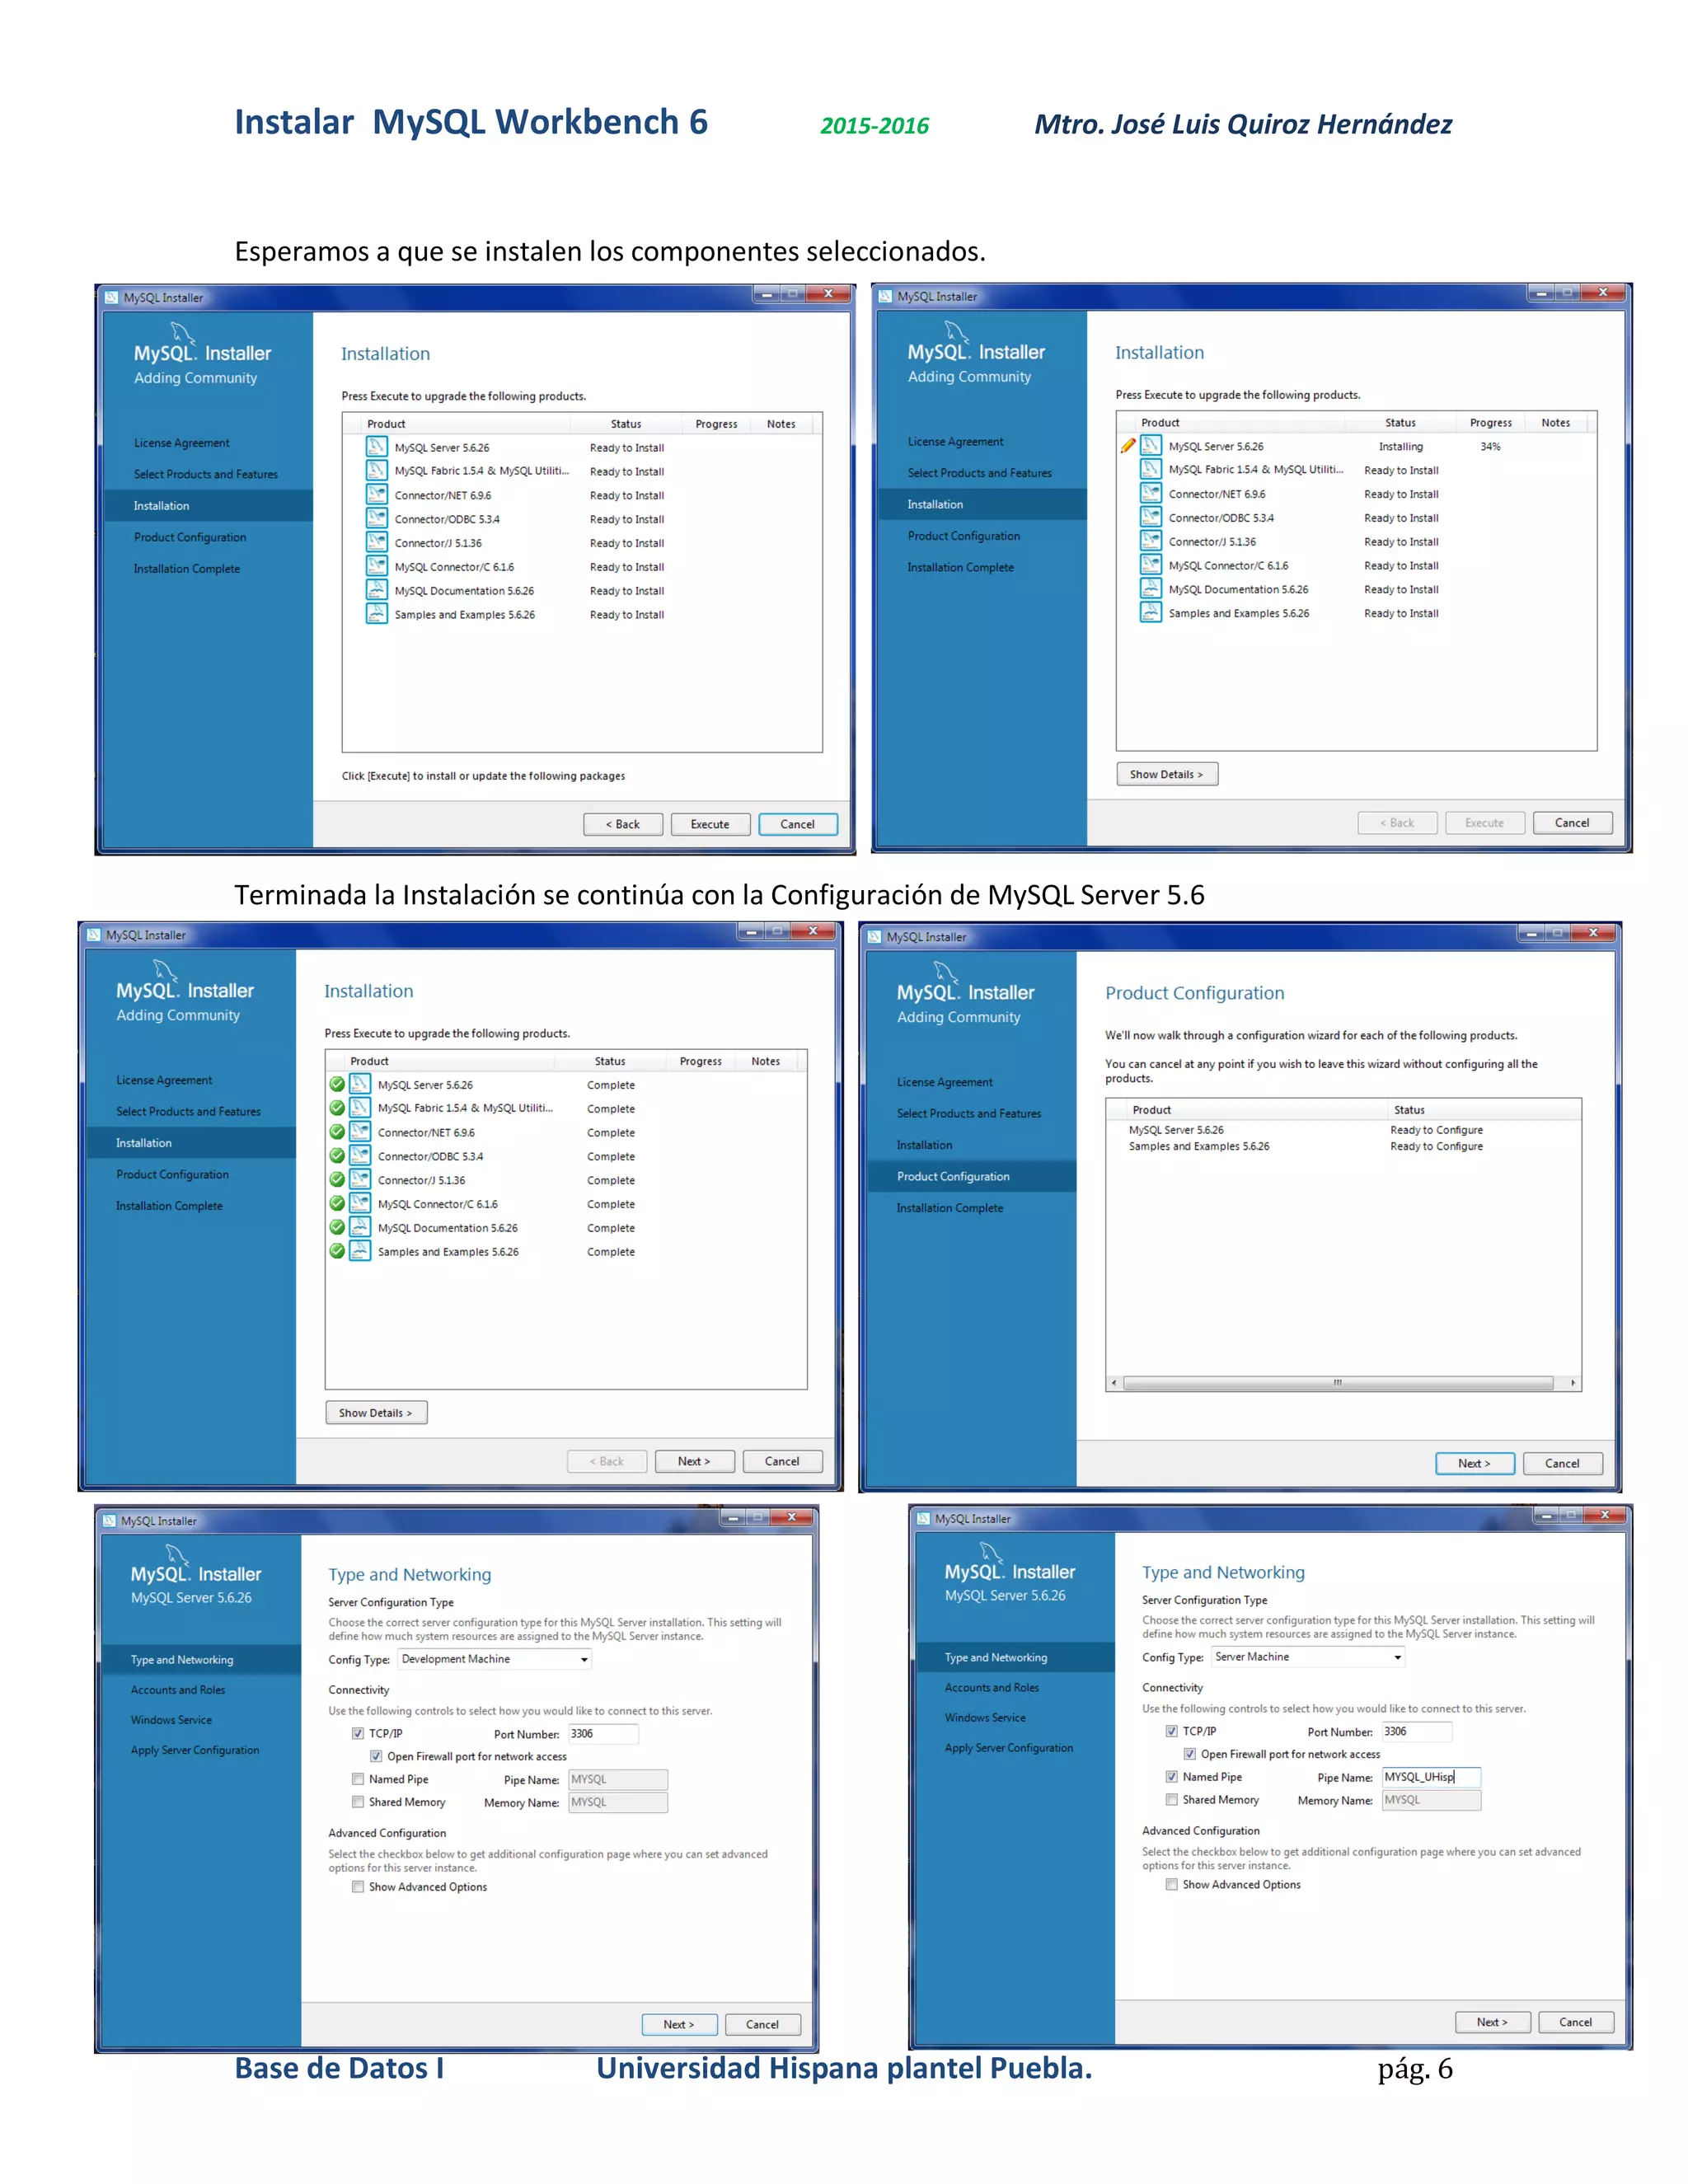Viewport: 1688px width, 2184px height.
Task: Open Accounts and Roles step in Development Machine window
Action: pyautogui.click(x=178, y=1691)
